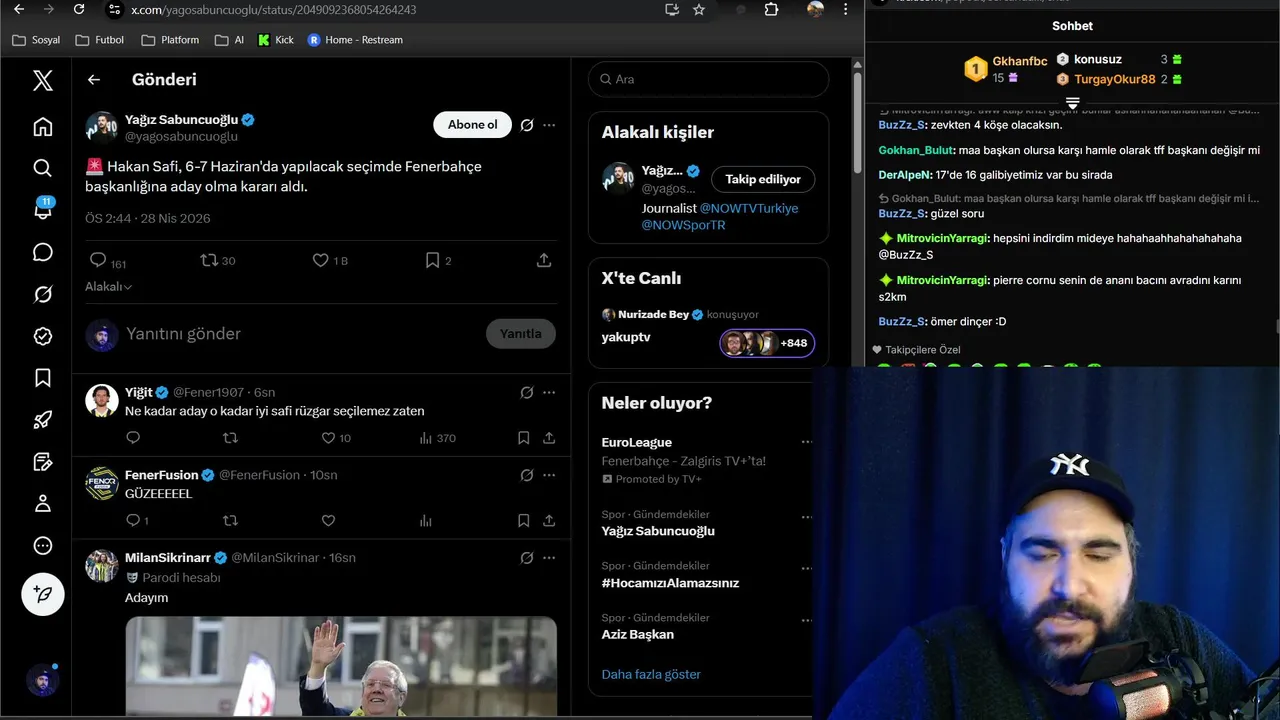
Task: Open Sosyal bookmarks folder
Action: tap(36, 40)
